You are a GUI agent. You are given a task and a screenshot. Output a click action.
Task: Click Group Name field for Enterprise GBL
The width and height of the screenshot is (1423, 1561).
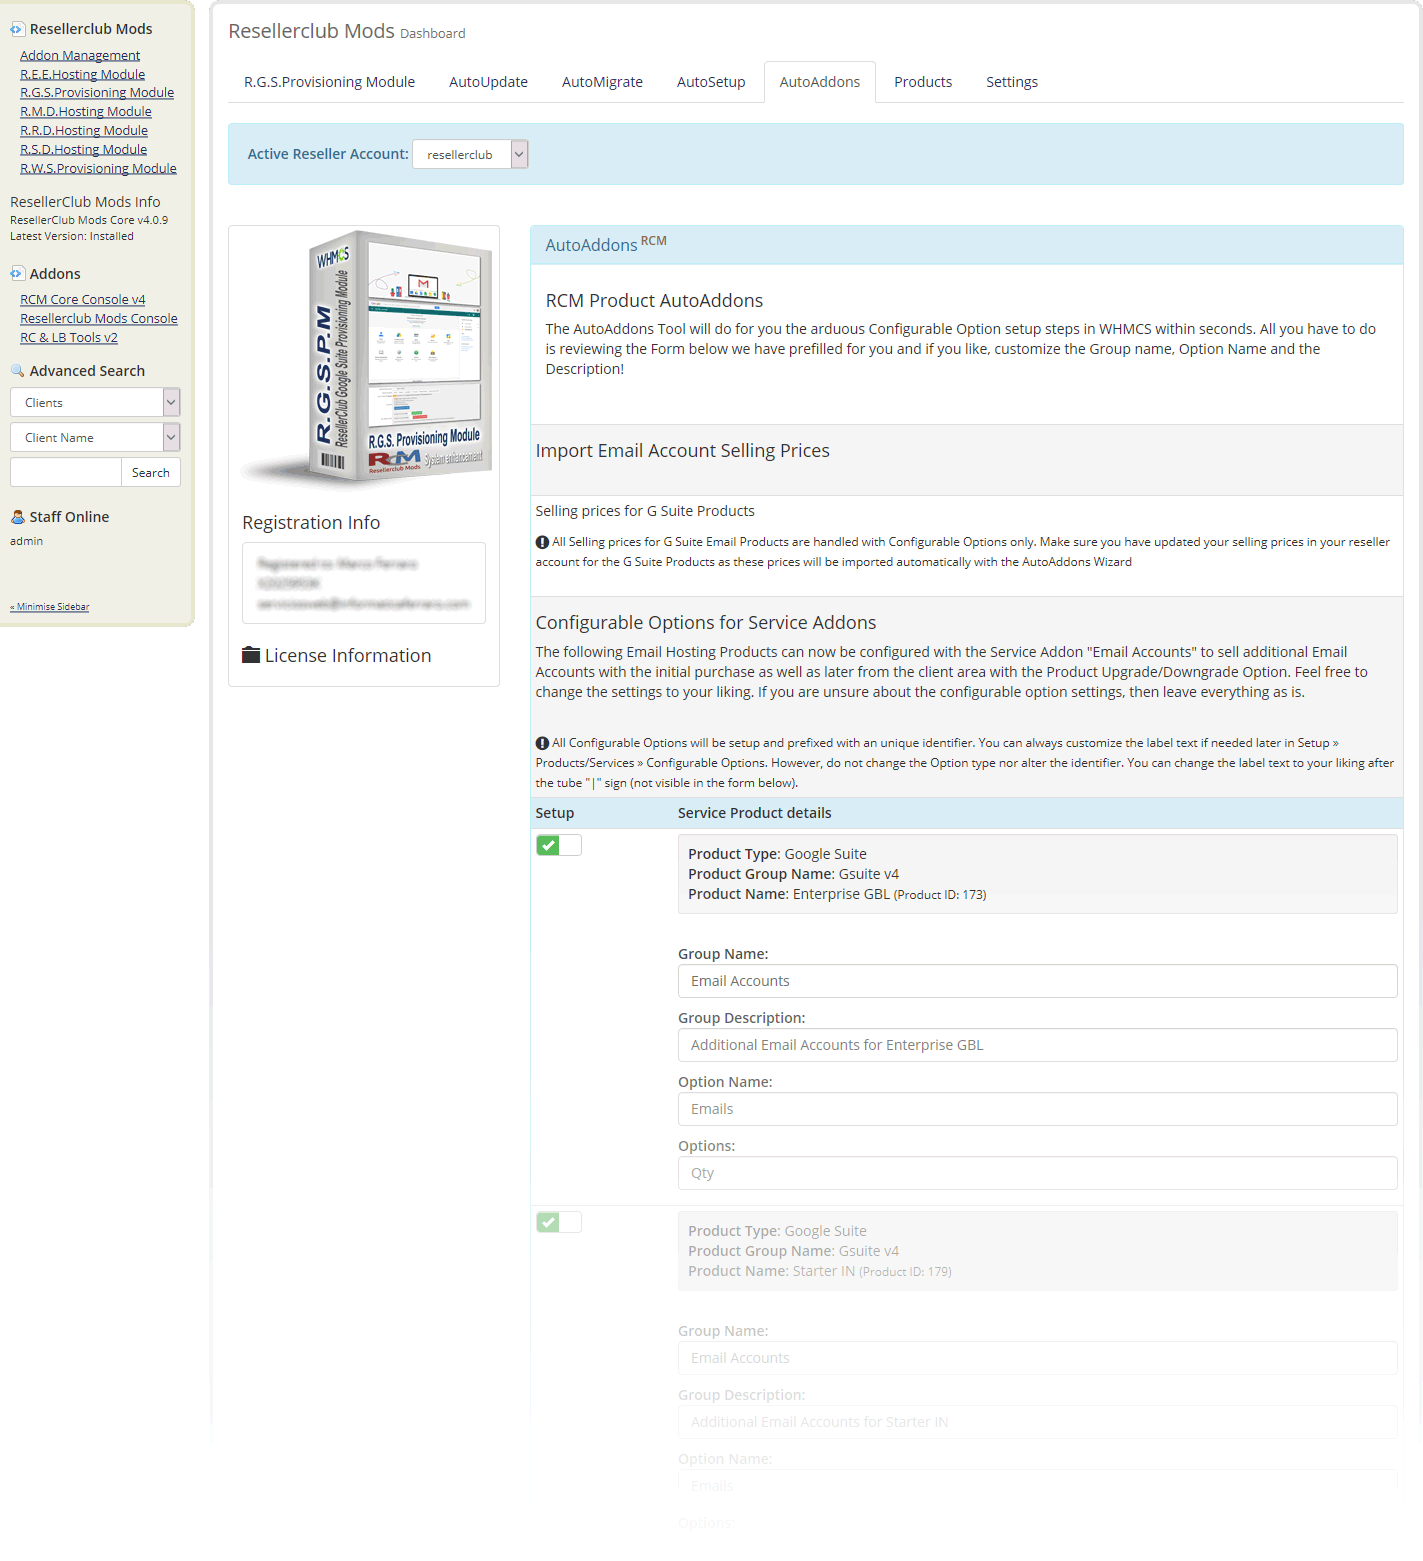click(1038, 981)
